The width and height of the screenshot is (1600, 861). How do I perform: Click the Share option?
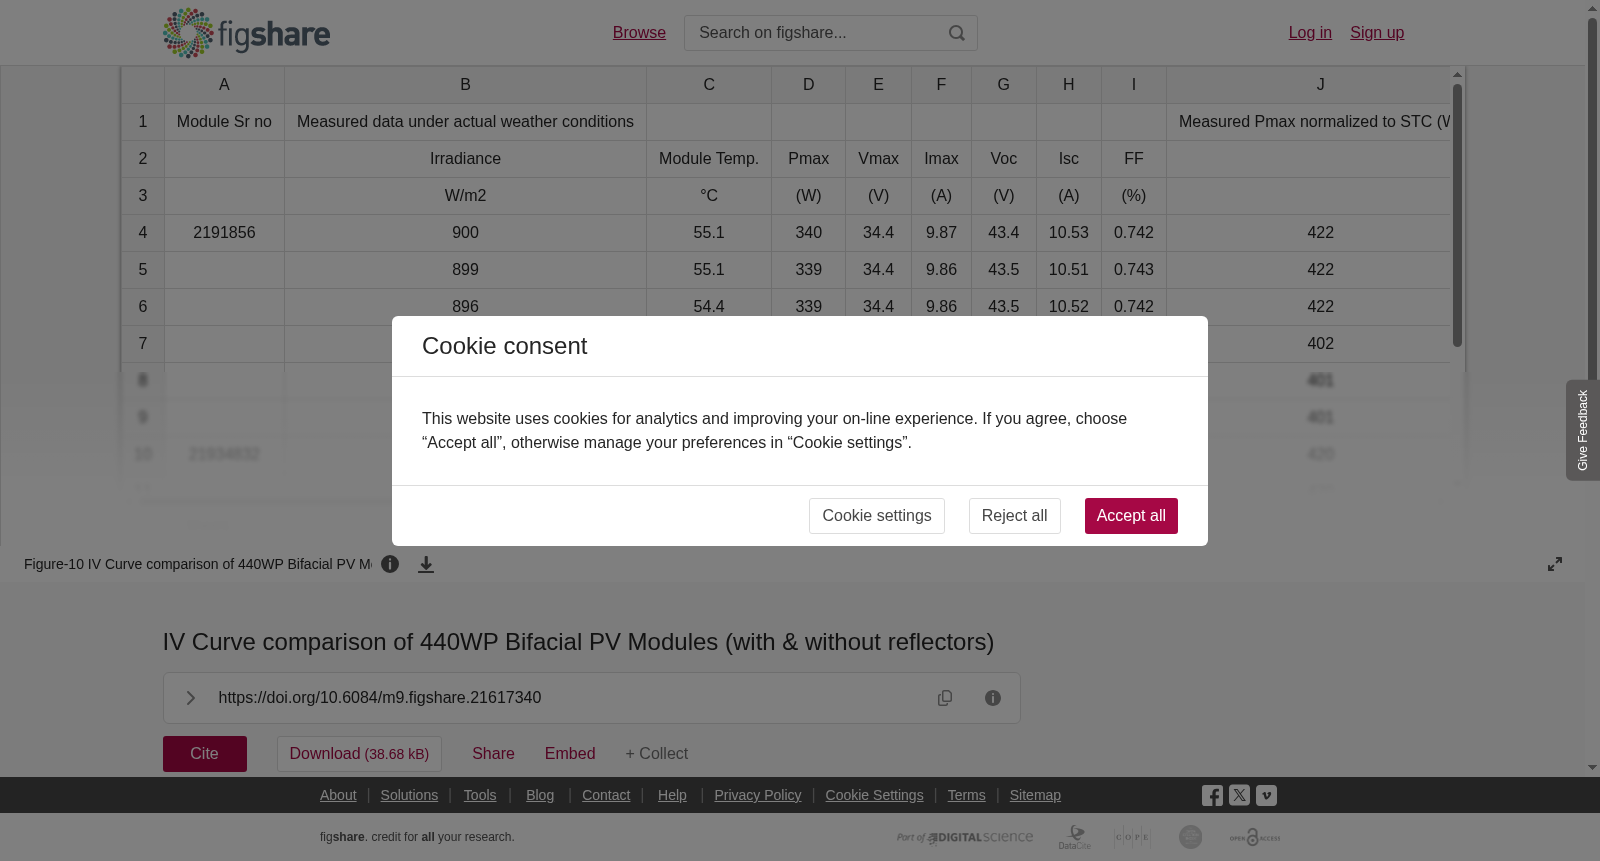coord(493,754)
